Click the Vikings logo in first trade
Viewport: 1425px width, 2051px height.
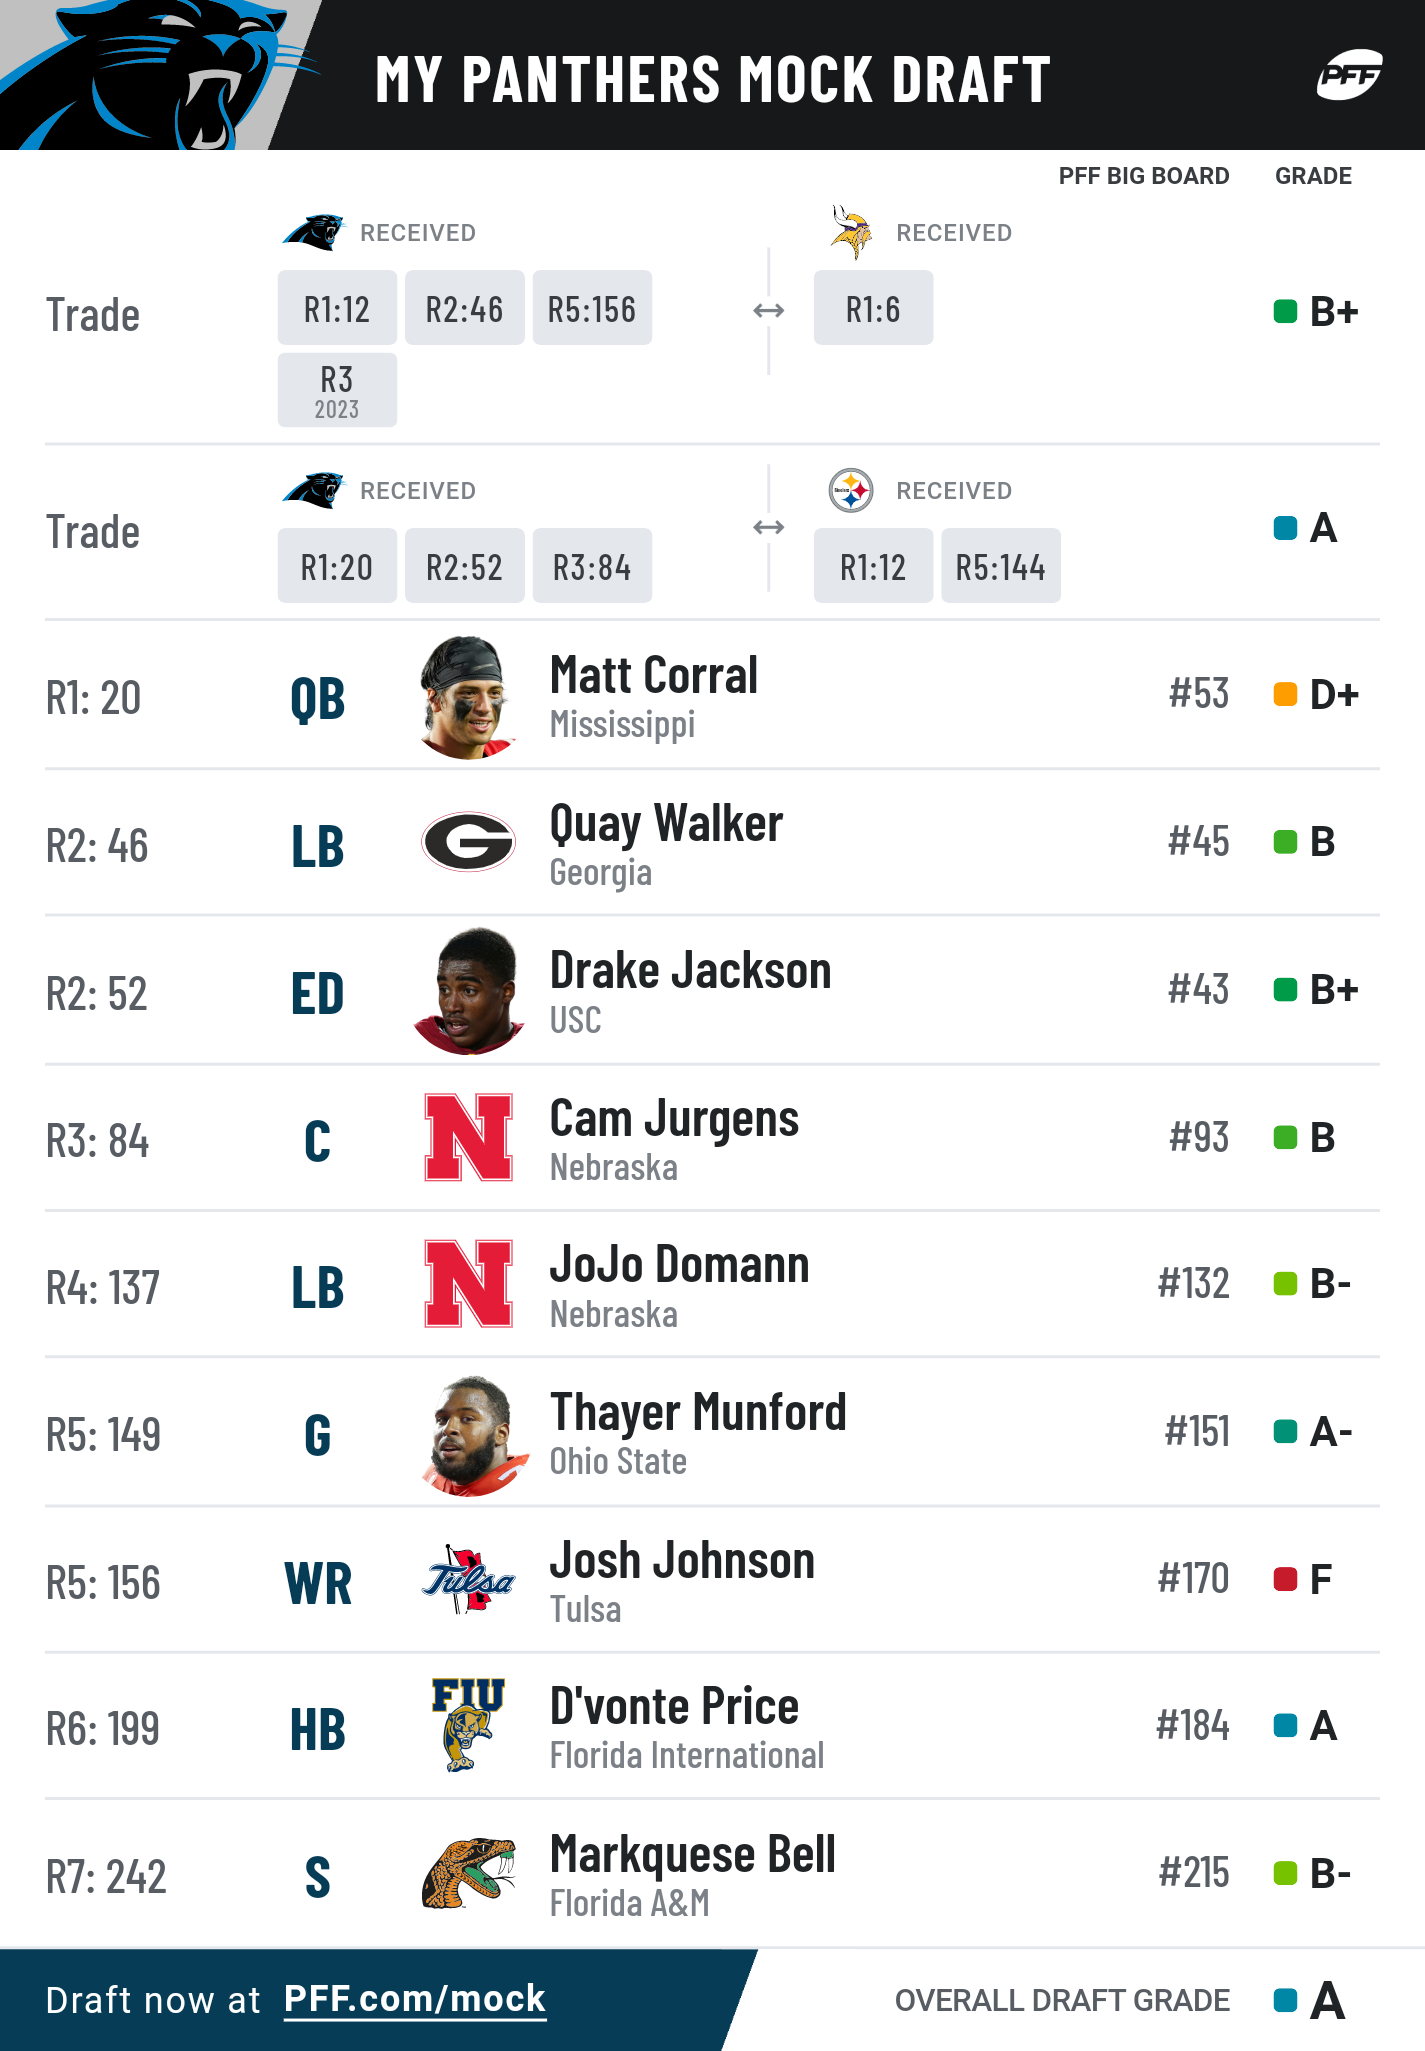click(x=850, y=232)
